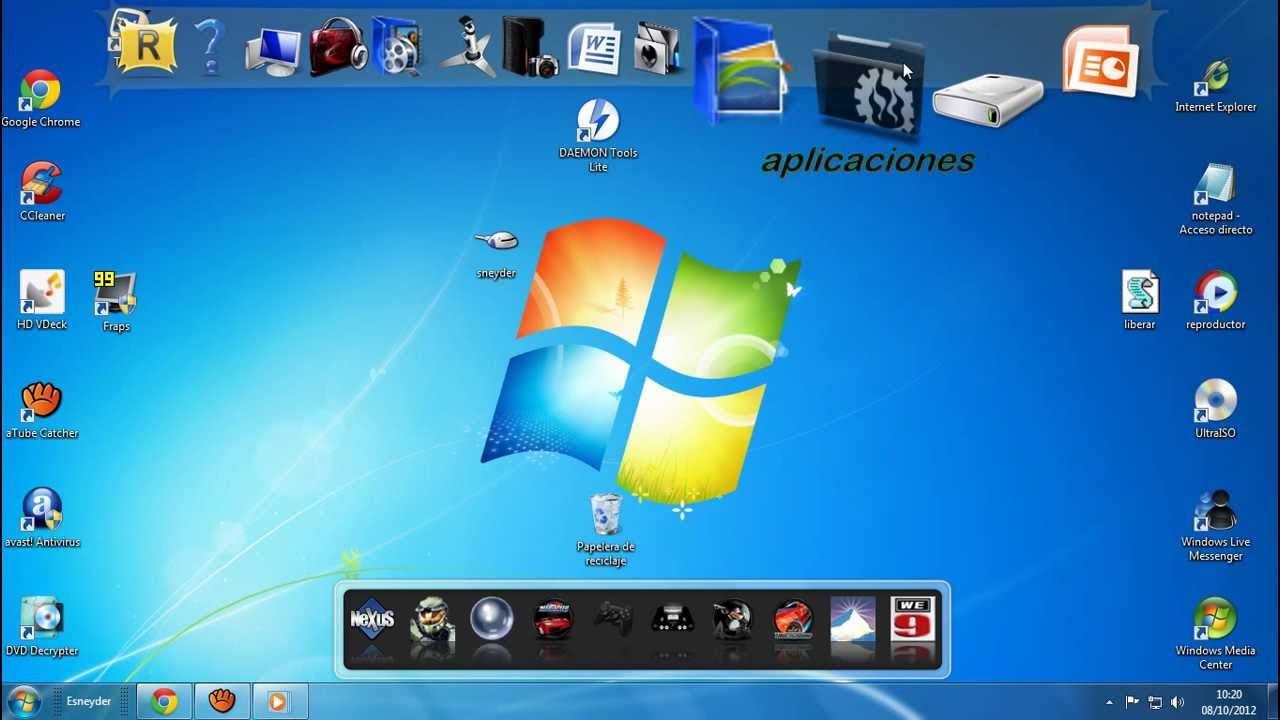Image resolution: width=1280 pixels, height=720 pixels.
Task: Open the network status tray icon
Action: click(1155, 702)
